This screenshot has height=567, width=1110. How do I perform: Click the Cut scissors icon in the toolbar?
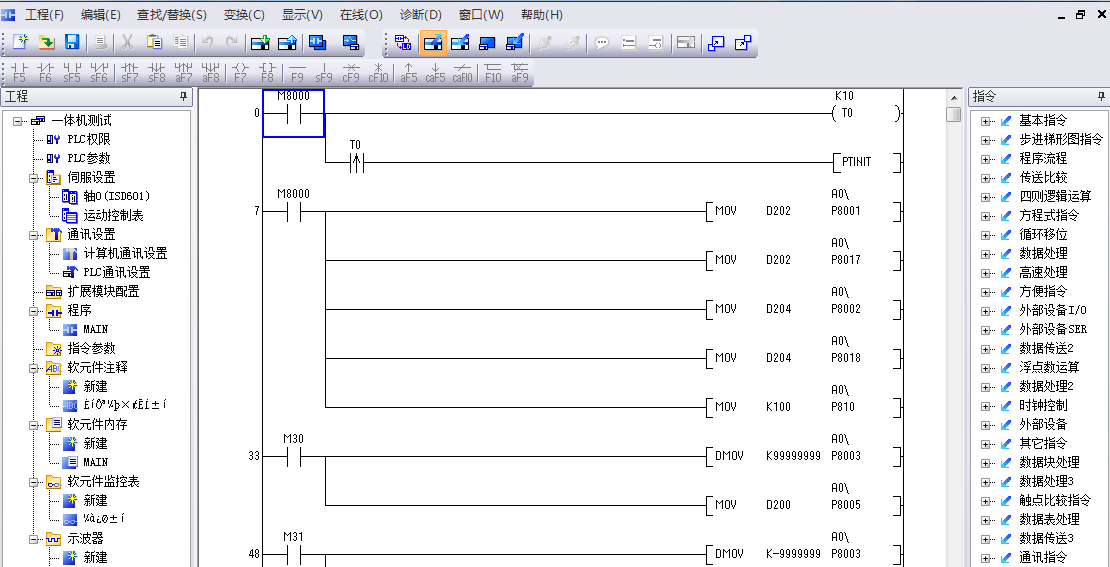127,42
